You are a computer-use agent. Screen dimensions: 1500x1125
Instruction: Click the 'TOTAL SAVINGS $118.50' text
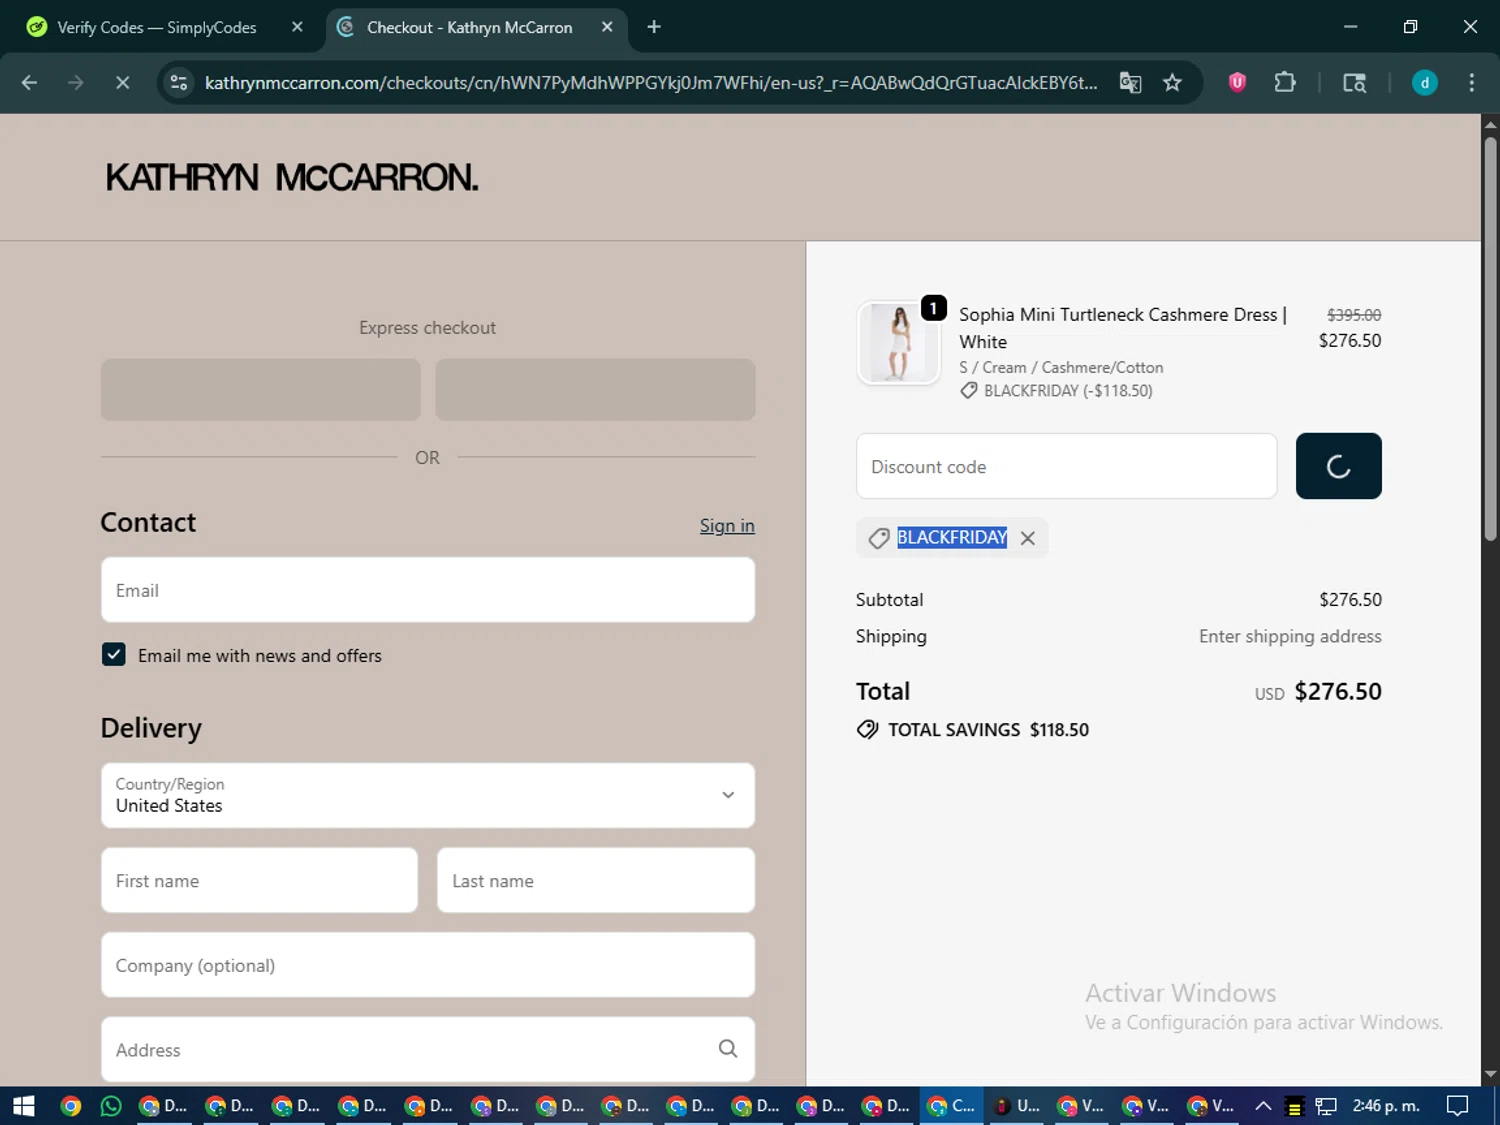click(988, 730)
